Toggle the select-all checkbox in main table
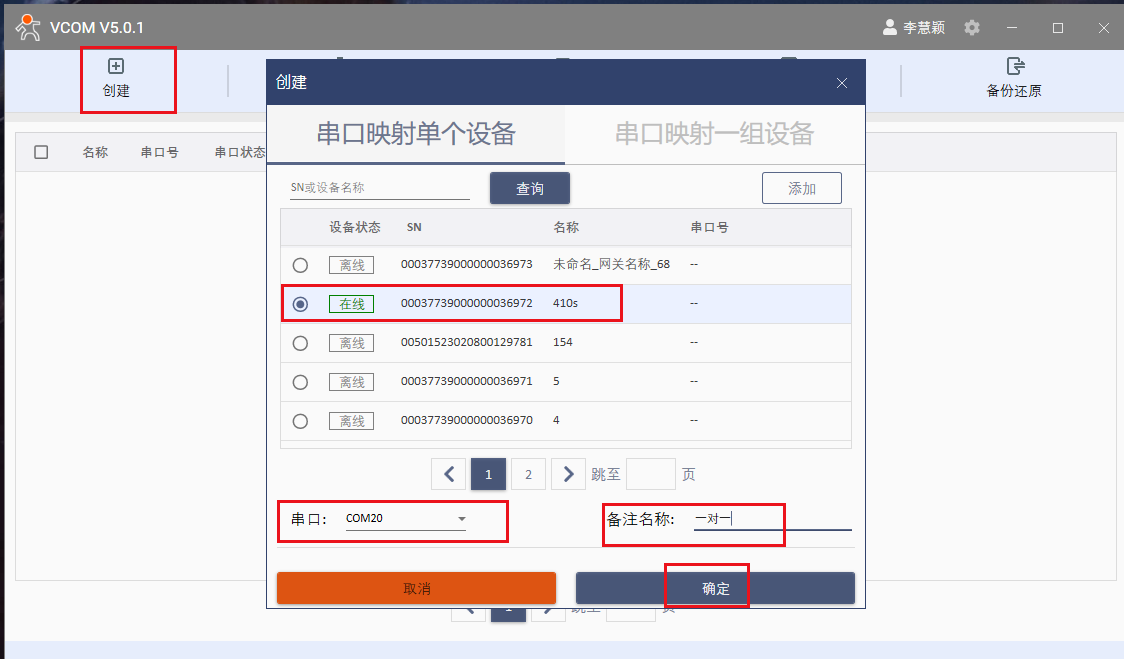The width and height of the screenshot is (1124, 659). coord(41,152)
